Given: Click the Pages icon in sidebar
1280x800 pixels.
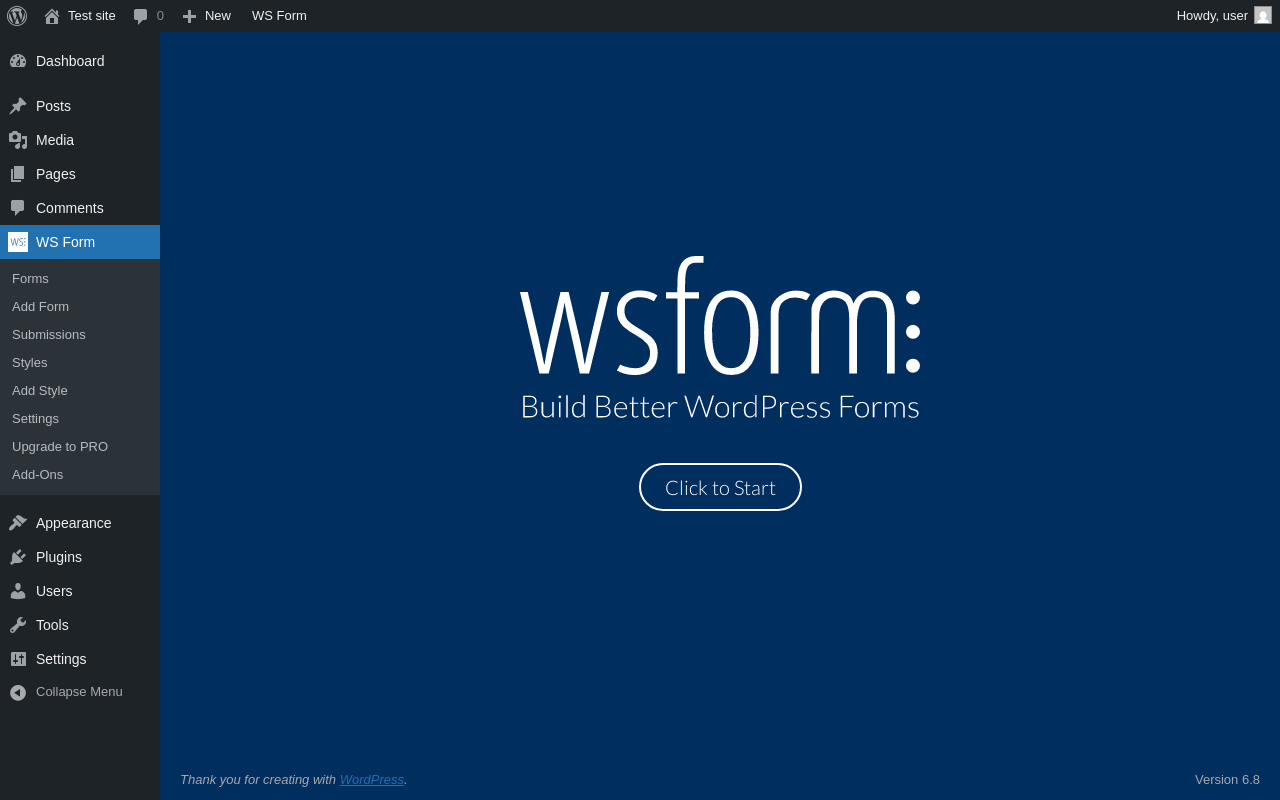Looking at the screenshot, I should point(18,174).
